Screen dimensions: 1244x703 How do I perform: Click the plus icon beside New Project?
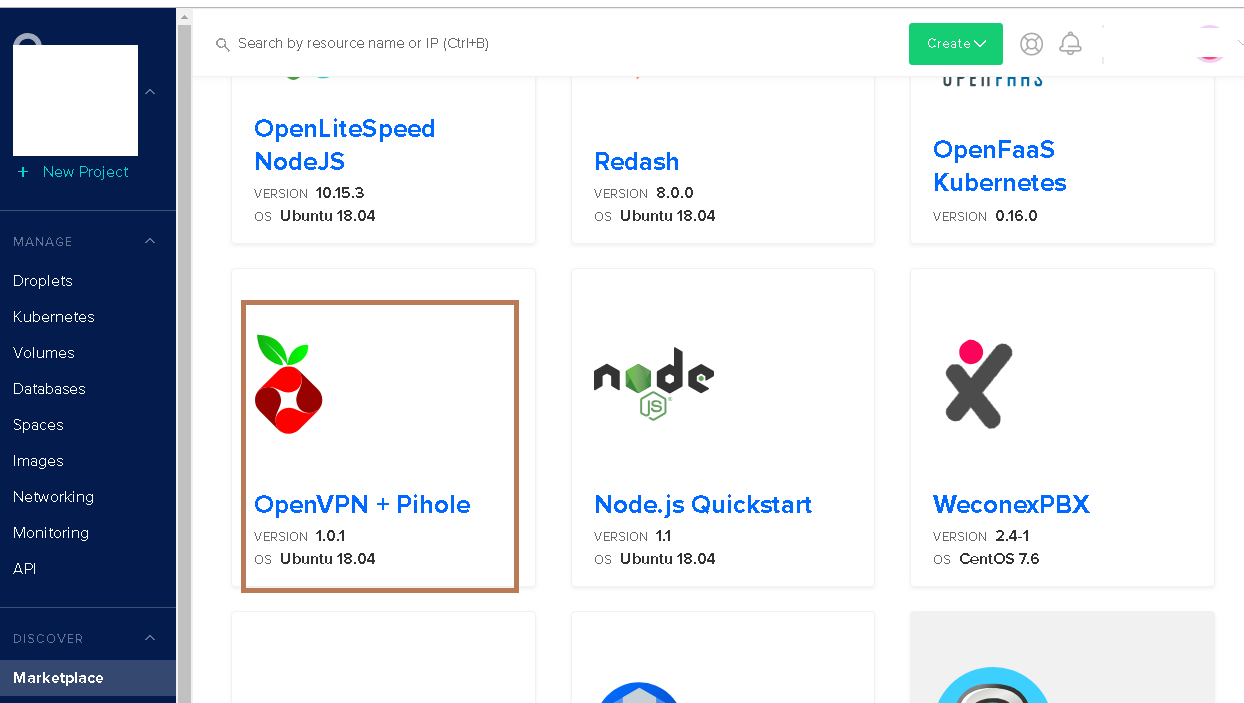[x=23, y=172]
